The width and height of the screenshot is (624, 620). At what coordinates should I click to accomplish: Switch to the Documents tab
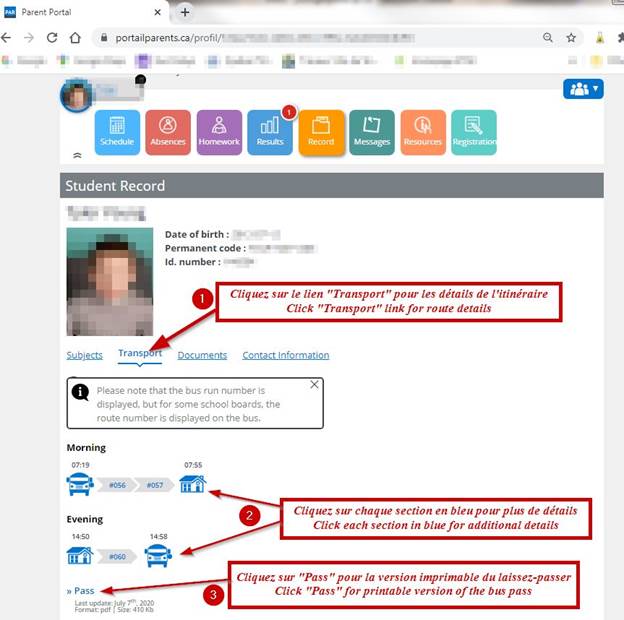[x=202, y=355]
